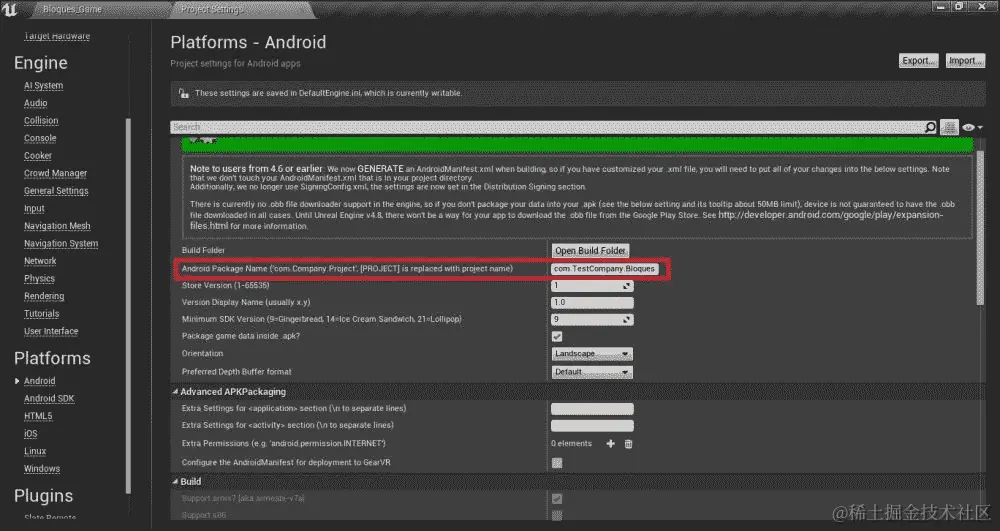Toggle 'Package game data inside .apk' checkbox
The width and height of the screenshot is (1000, 531).
pyautogui.click(x=557, y=337)
